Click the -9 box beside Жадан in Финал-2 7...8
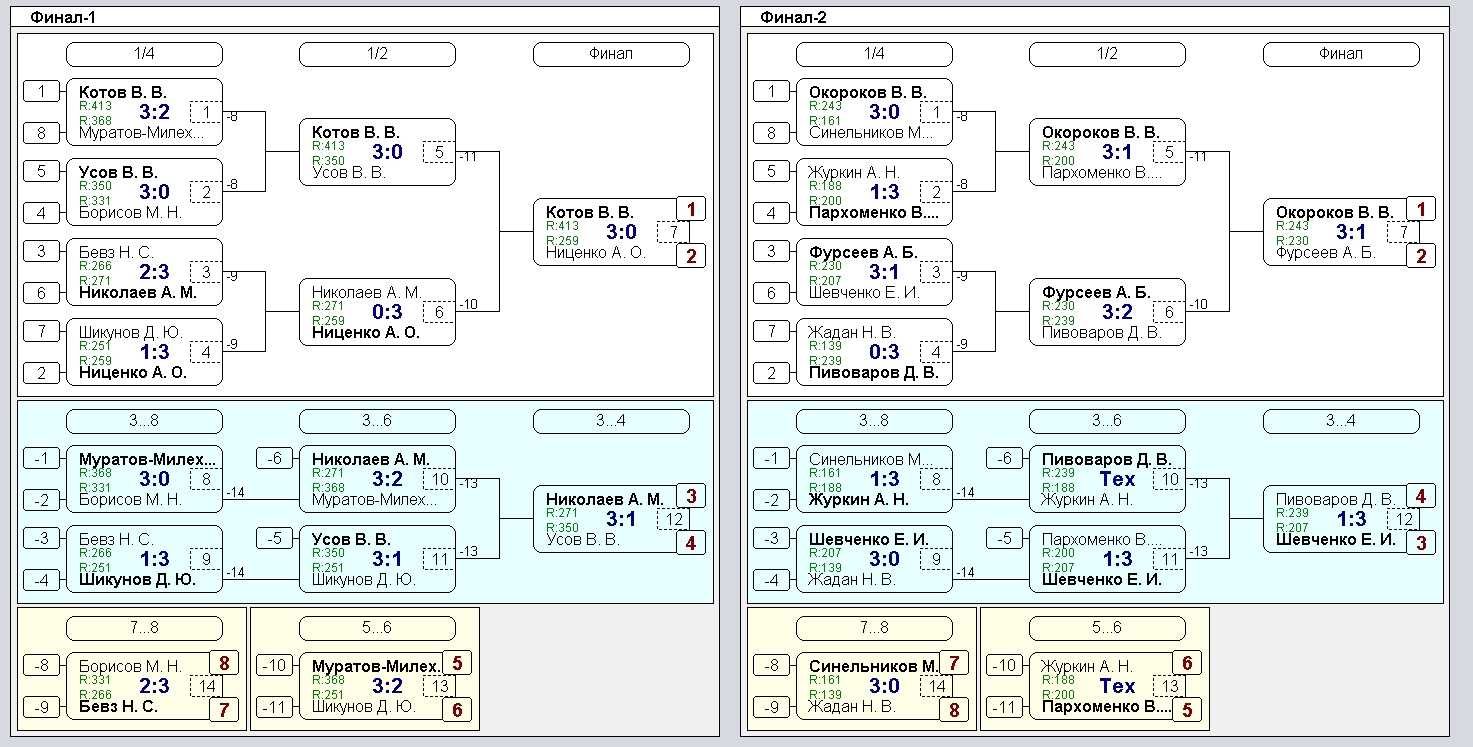Viewport: 1473px width, 747px height. point(772,706)
